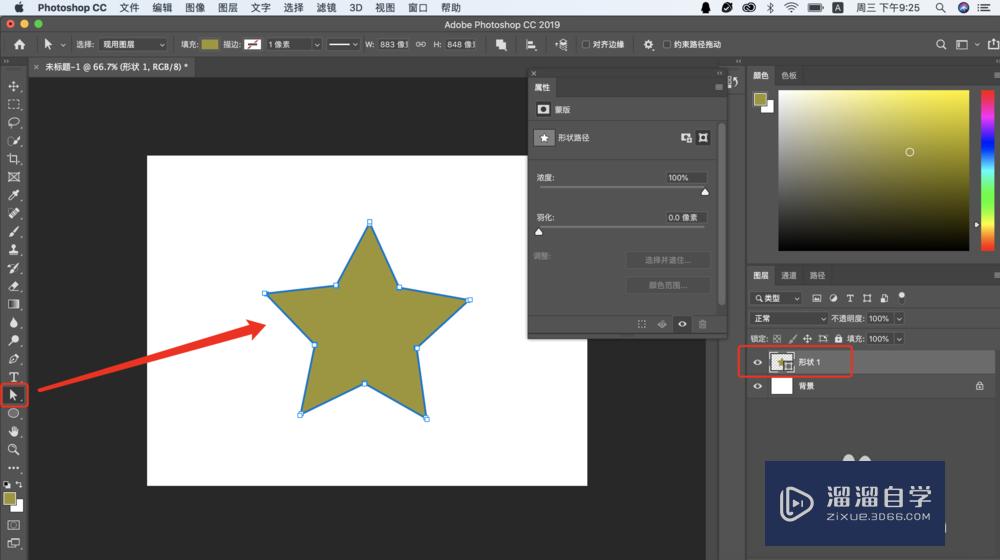Viewport: 1000px width, 560px height.
Task: Pick the Horizontal Type tool
Action: pos(13,377)
